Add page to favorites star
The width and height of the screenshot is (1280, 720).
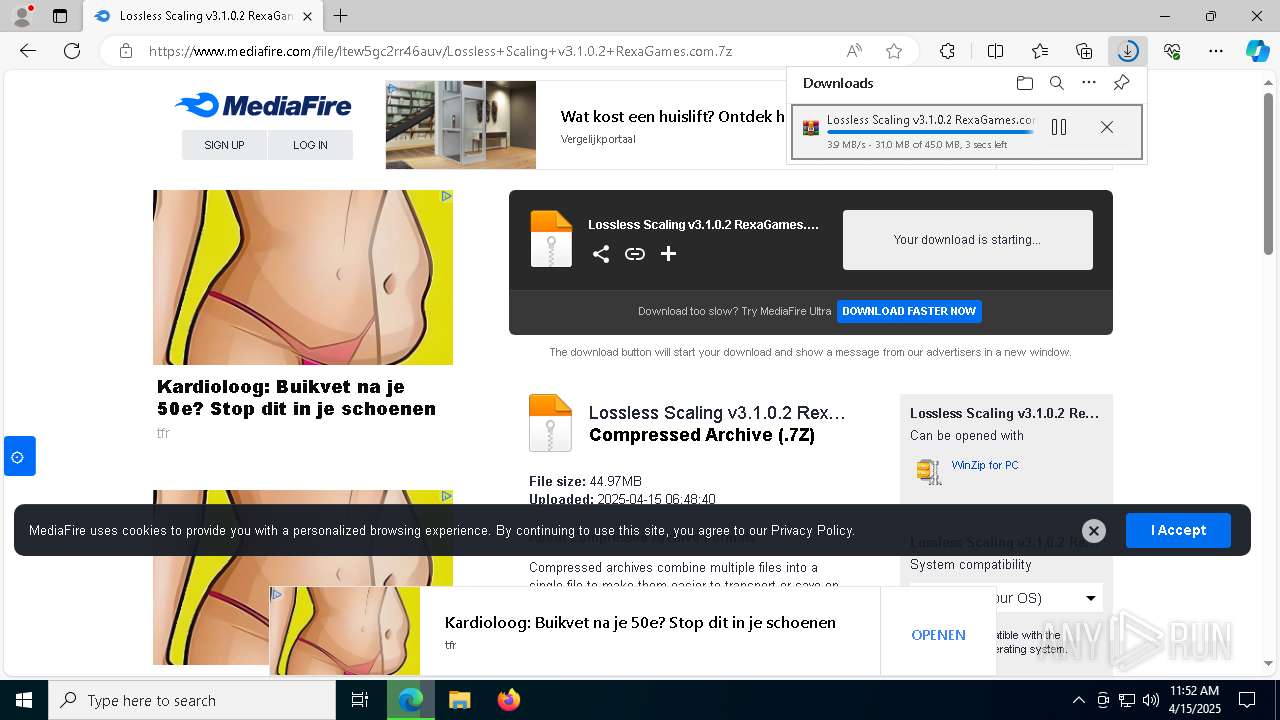(894, 51)
